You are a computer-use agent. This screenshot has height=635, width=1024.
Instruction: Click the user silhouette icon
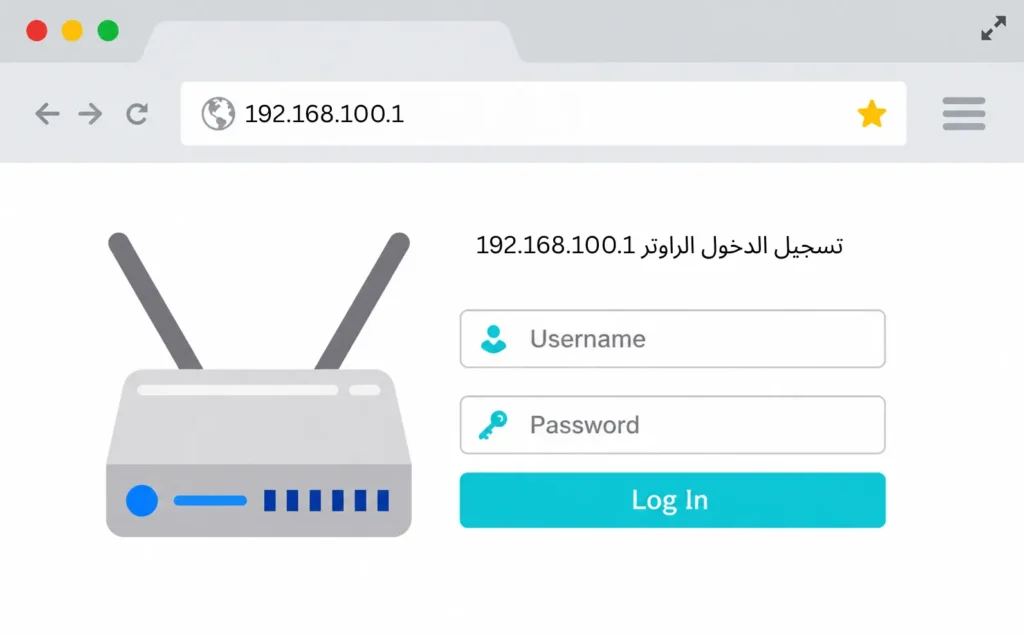pyautogui.click(x=494, y=339)
